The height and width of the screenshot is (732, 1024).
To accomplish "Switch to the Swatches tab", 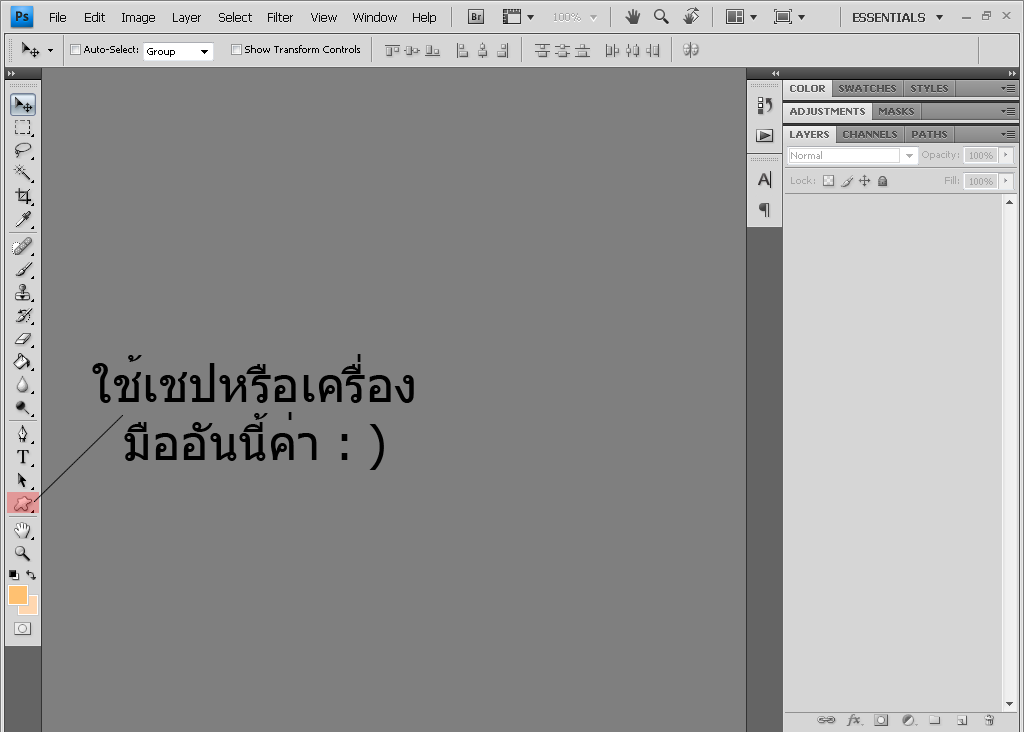I will pyautogui.click(x=867, y=89).
